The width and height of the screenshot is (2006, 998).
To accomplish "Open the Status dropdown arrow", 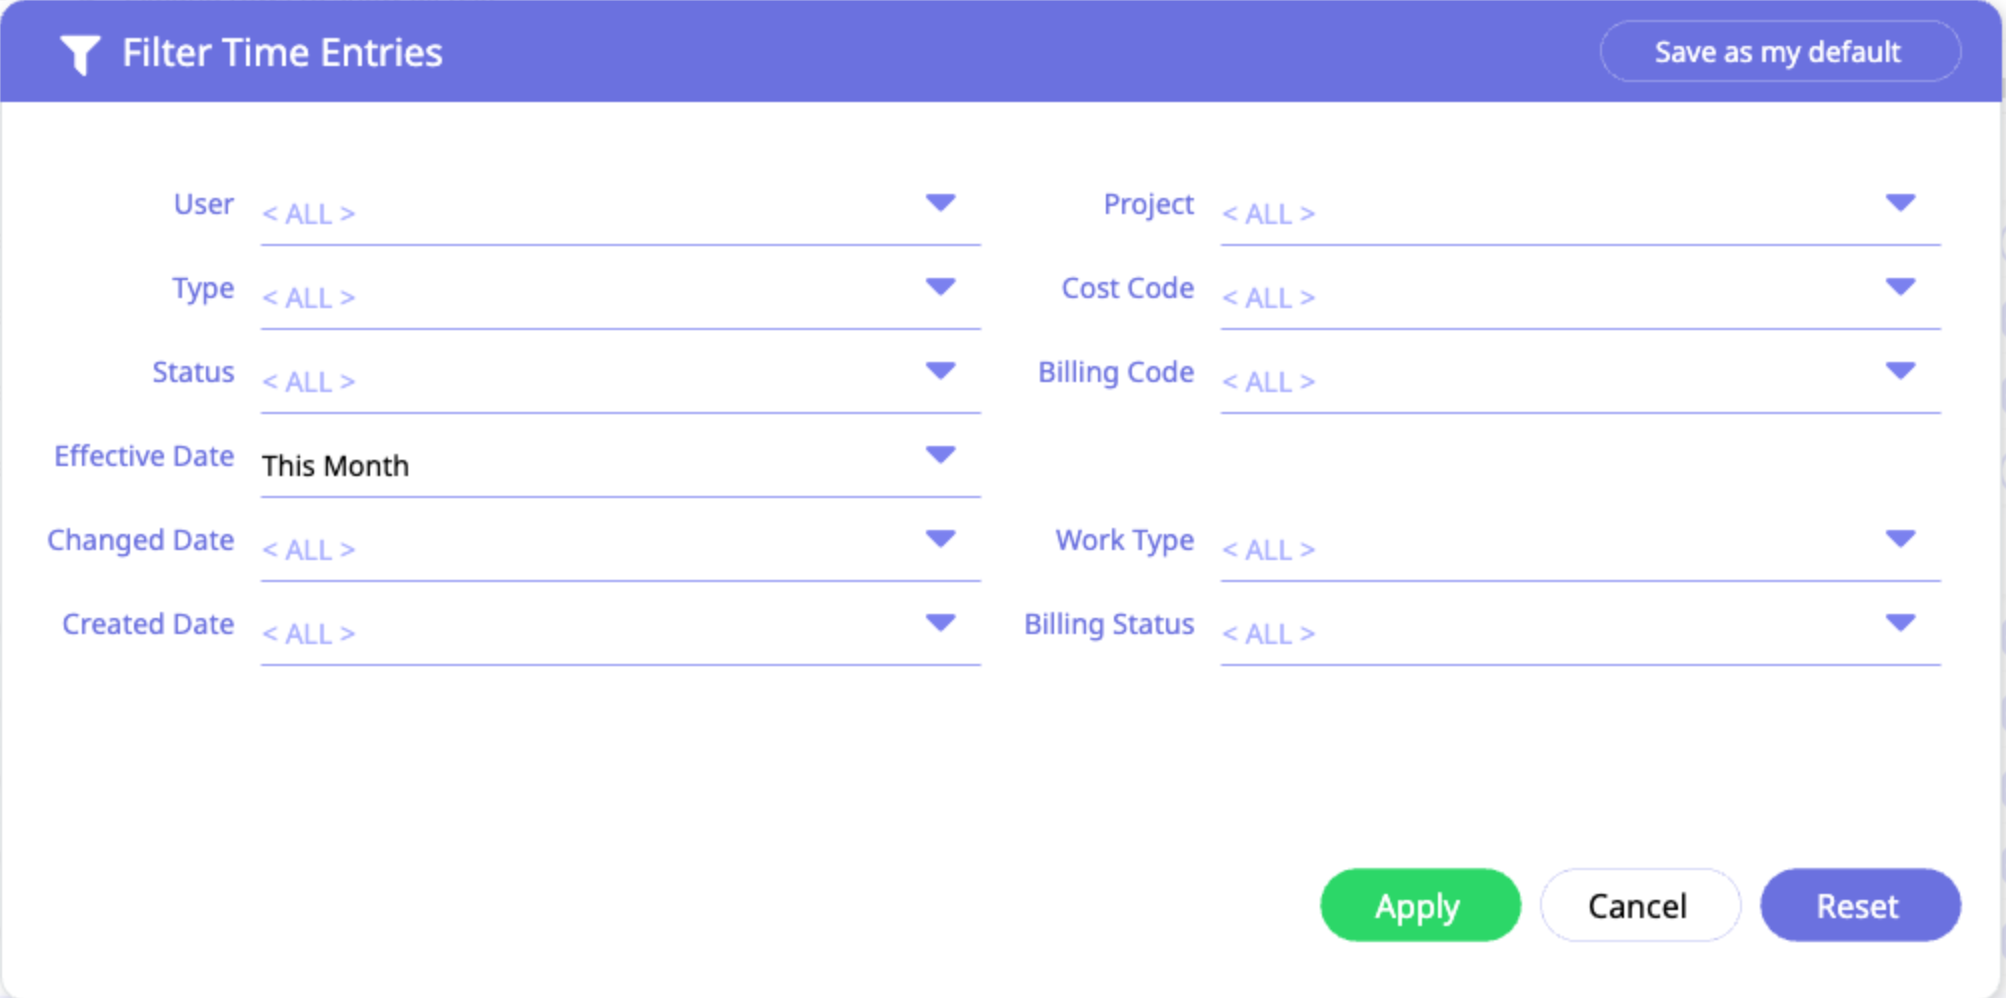I will [940, 371].
